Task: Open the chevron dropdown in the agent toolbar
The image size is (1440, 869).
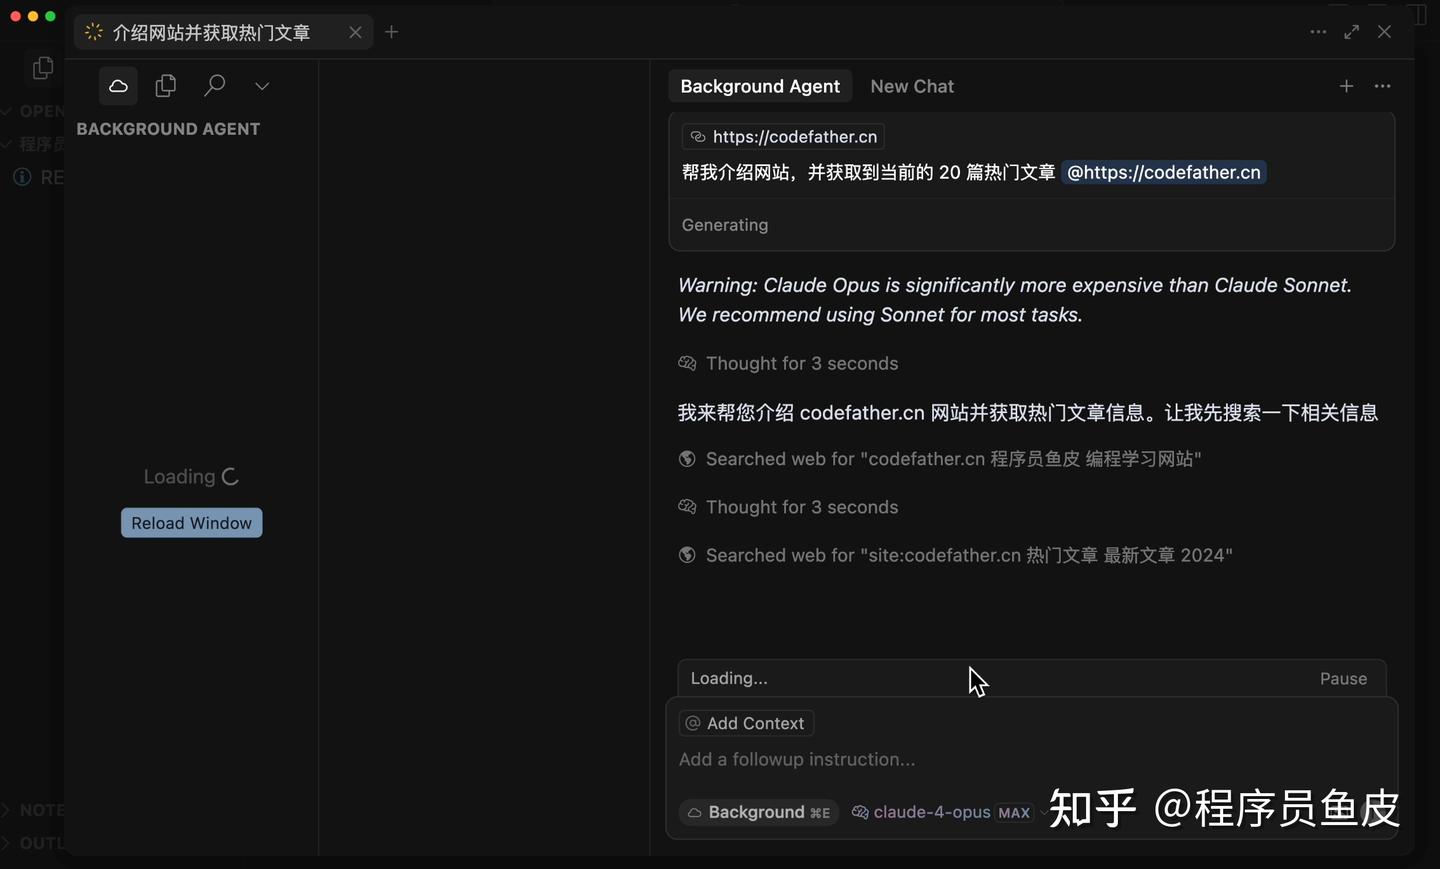Action: coord(261,85)
